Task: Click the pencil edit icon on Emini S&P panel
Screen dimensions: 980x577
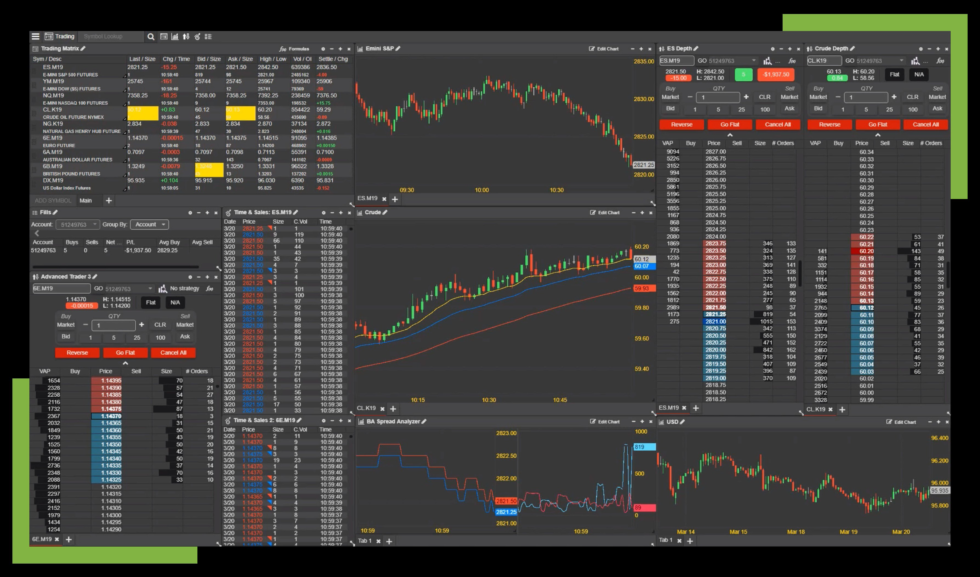Action: 398,47
